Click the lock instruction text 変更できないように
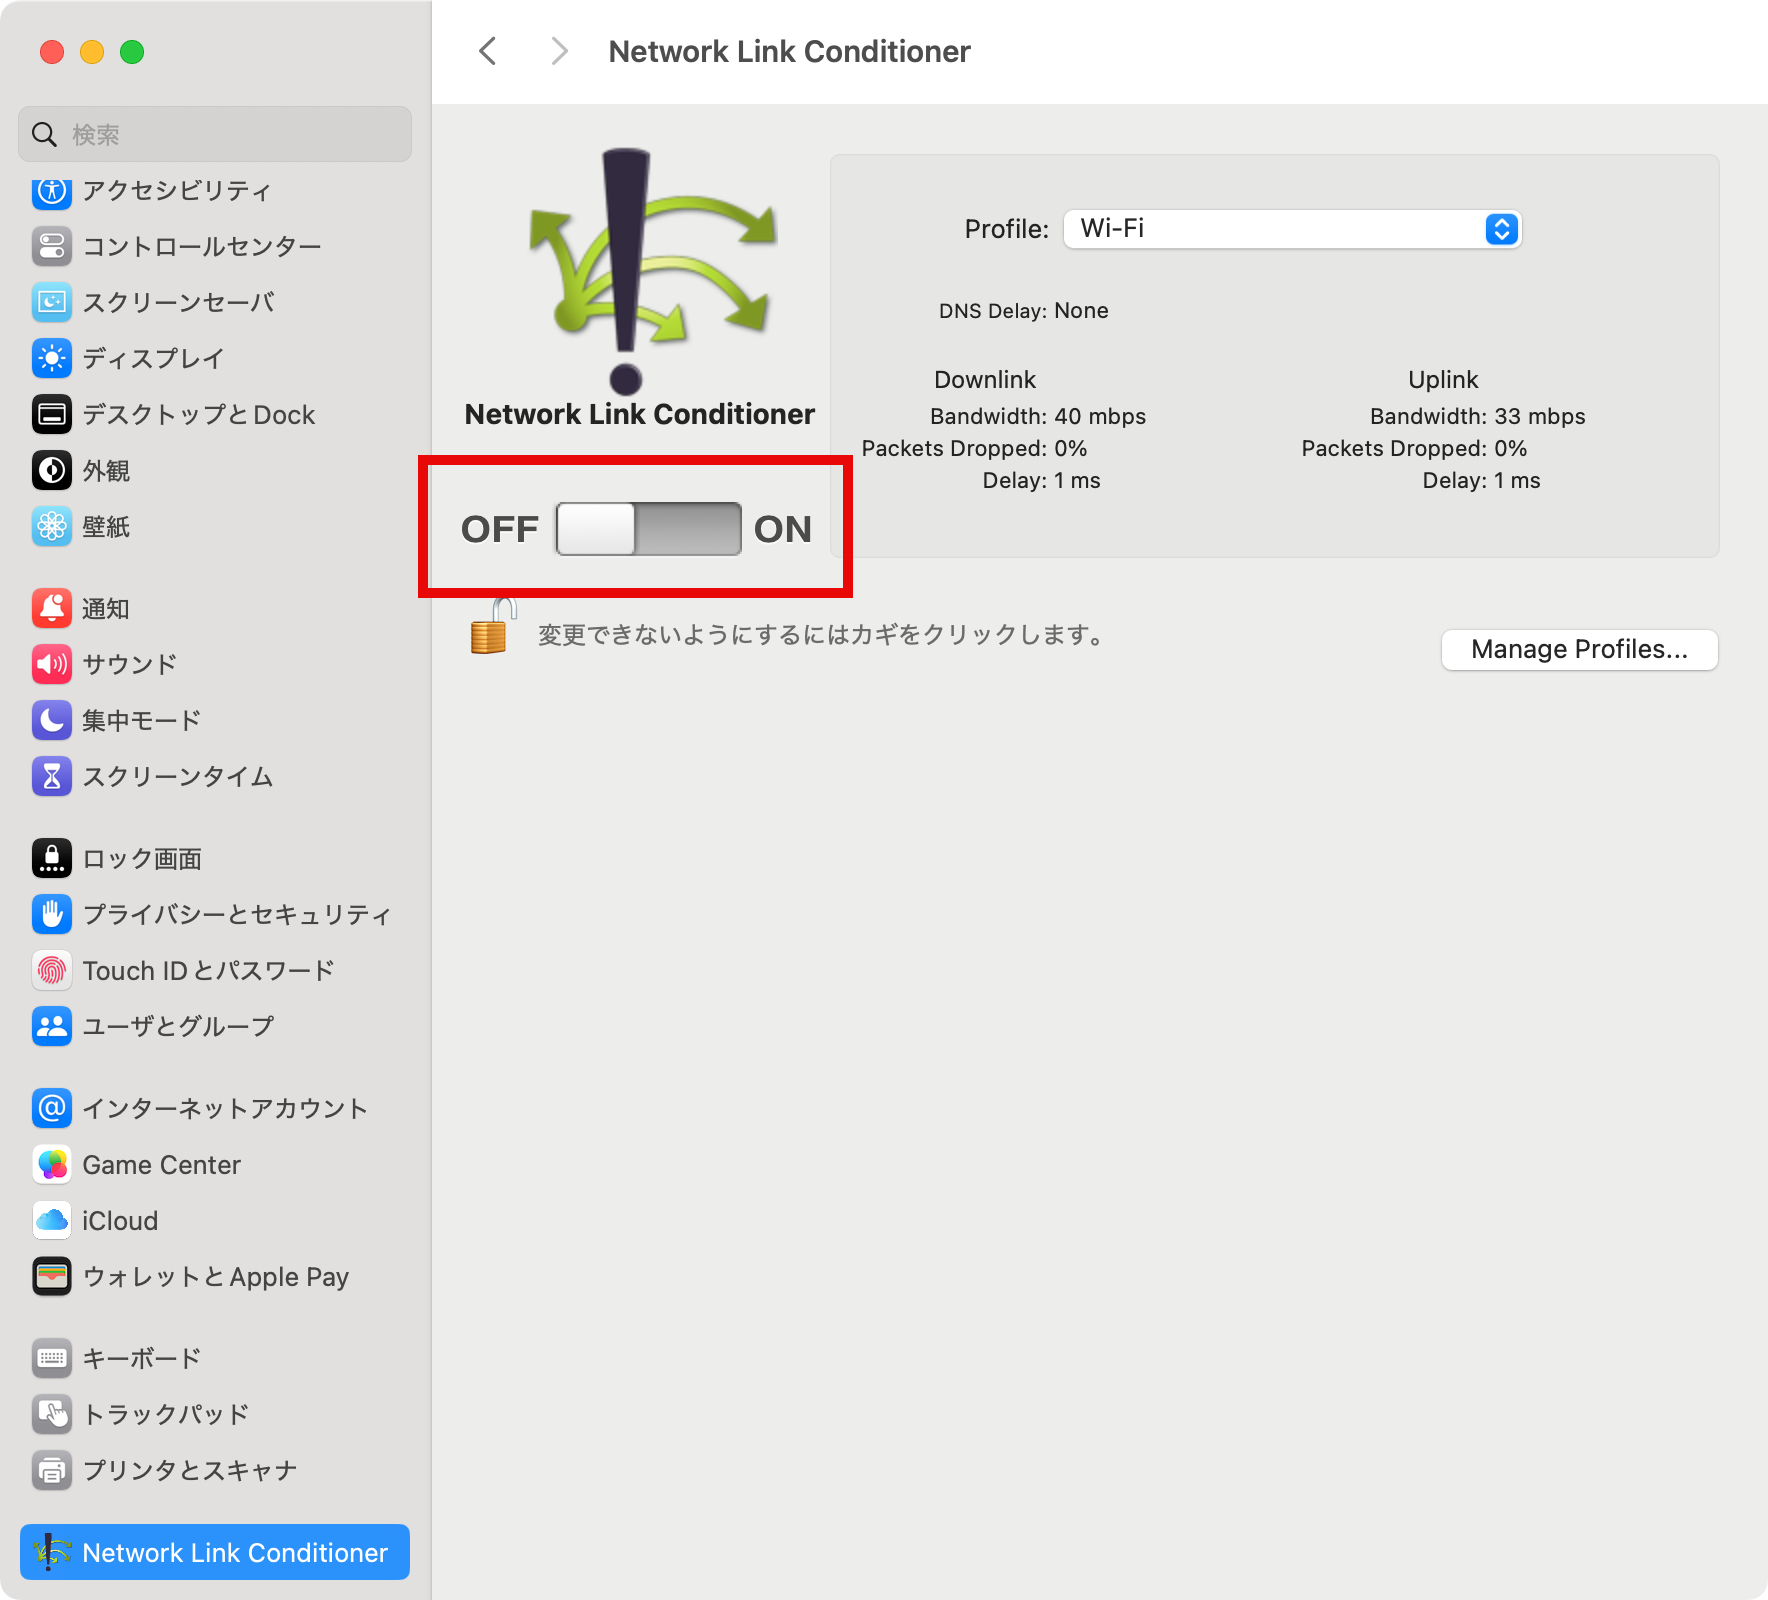The image size is (1768, 1600). (x=820, y=635)
